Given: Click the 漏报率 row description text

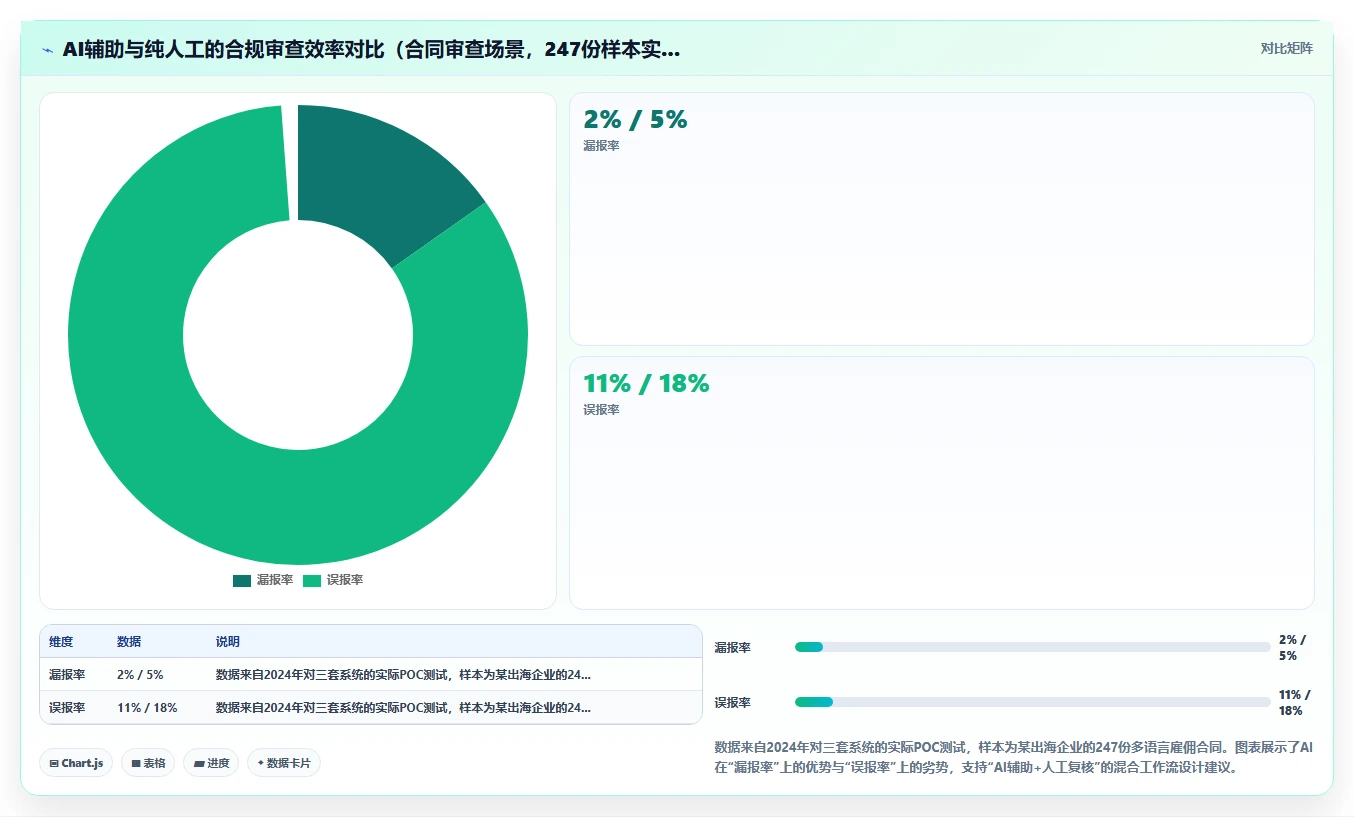Looking at the screenshot, I should pos(403,675).
